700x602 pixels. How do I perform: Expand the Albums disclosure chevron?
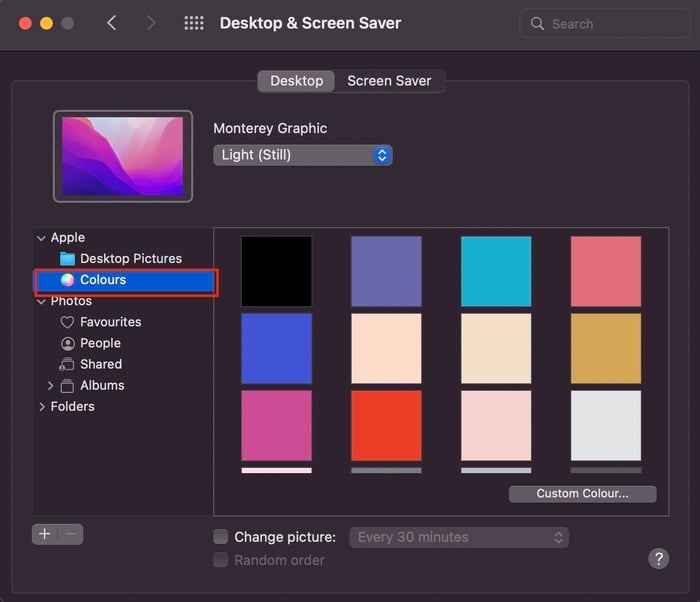(x=50, y=385)
